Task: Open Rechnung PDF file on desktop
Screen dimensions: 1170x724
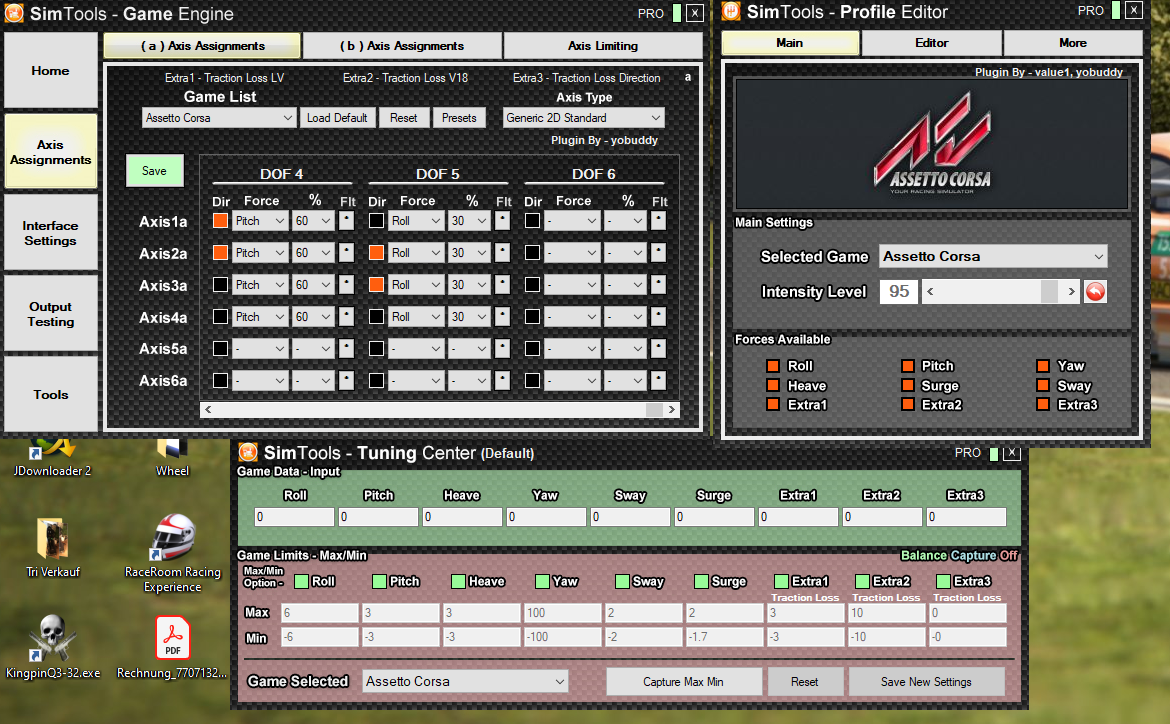Action: tap(172, 646)
